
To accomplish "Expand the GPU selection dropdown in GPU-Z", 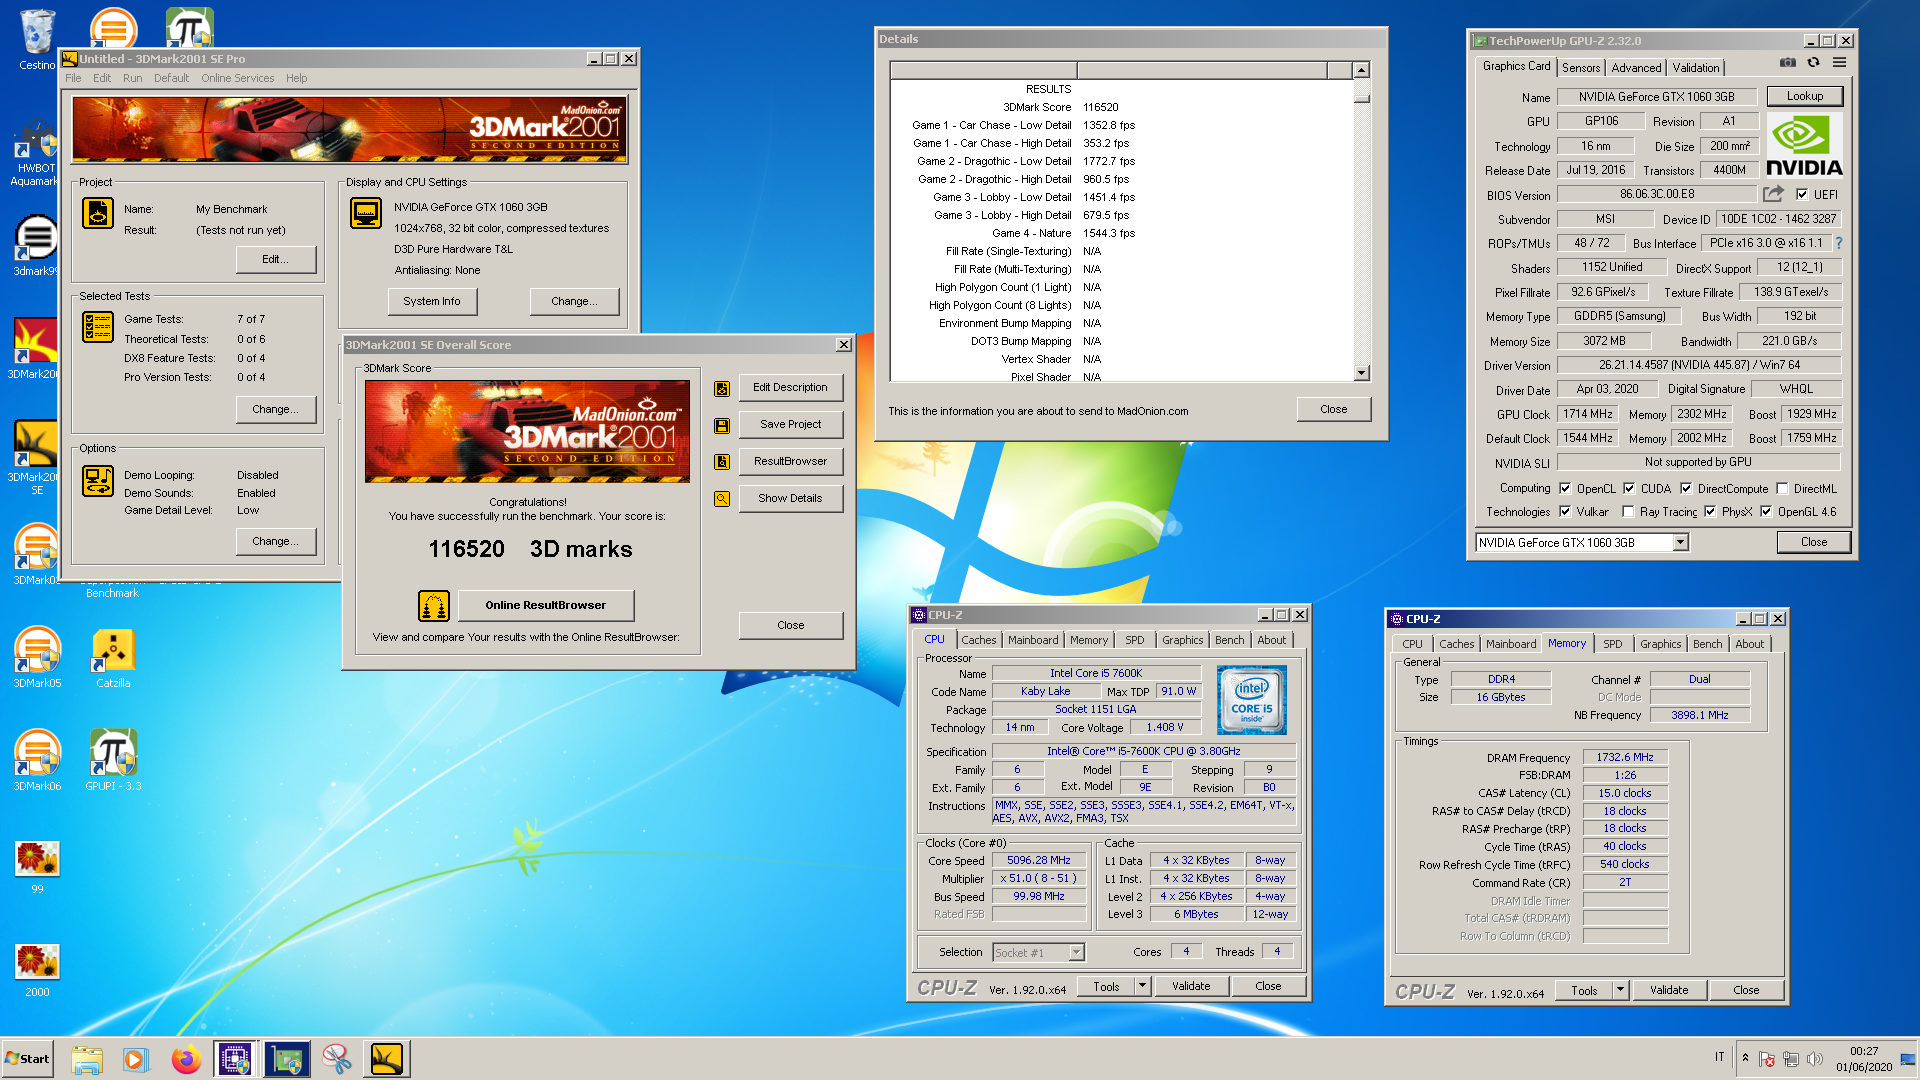I will click(x=1680, y=543).
